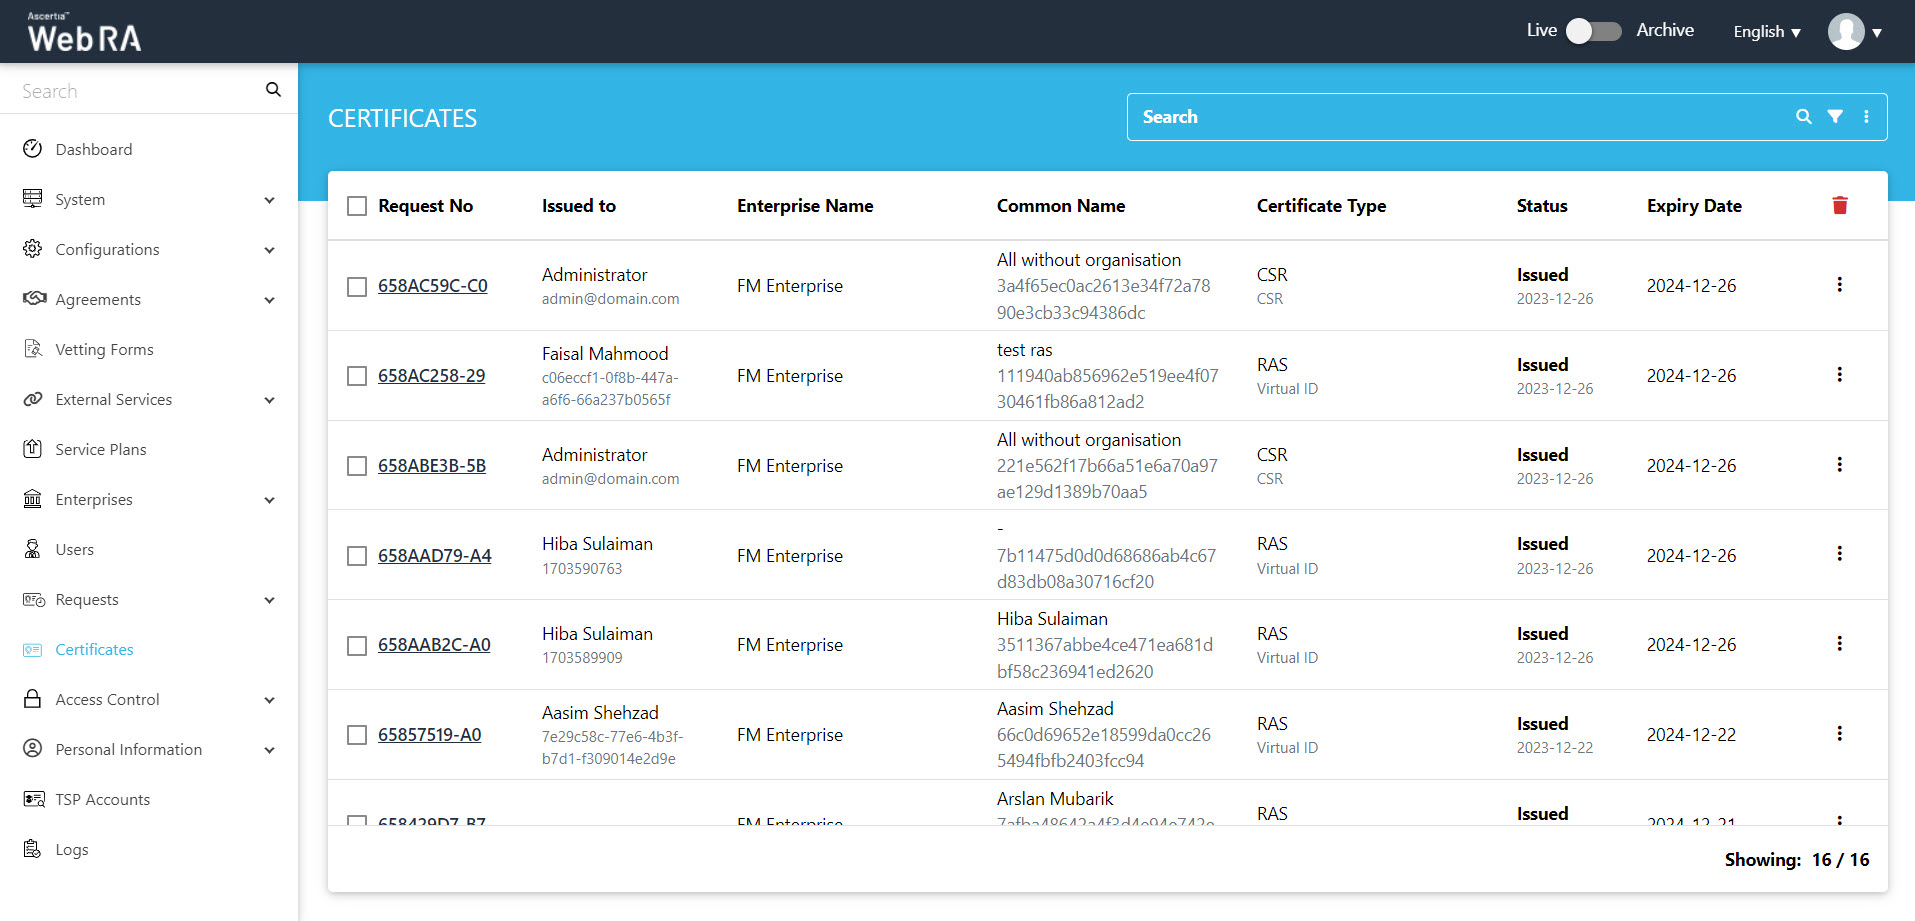Toggle the Live/Archive switch
This screenshot has height=921, width=1915.
click(x=1593, y=31)
